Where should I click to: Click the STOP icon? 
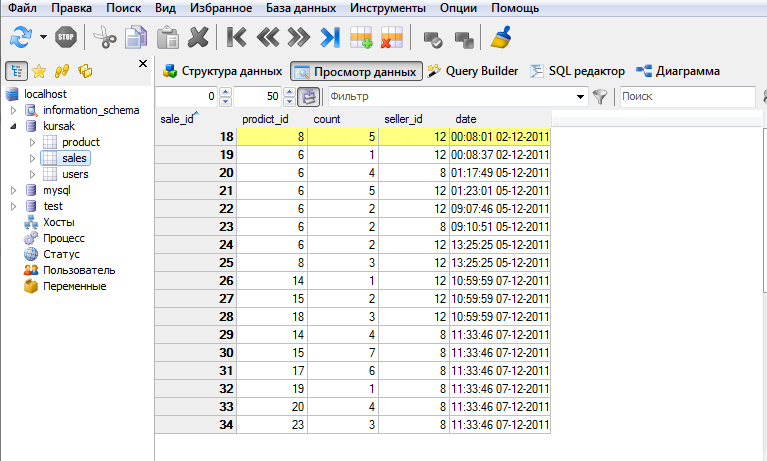pyautogui.click(x=66, y=37)
